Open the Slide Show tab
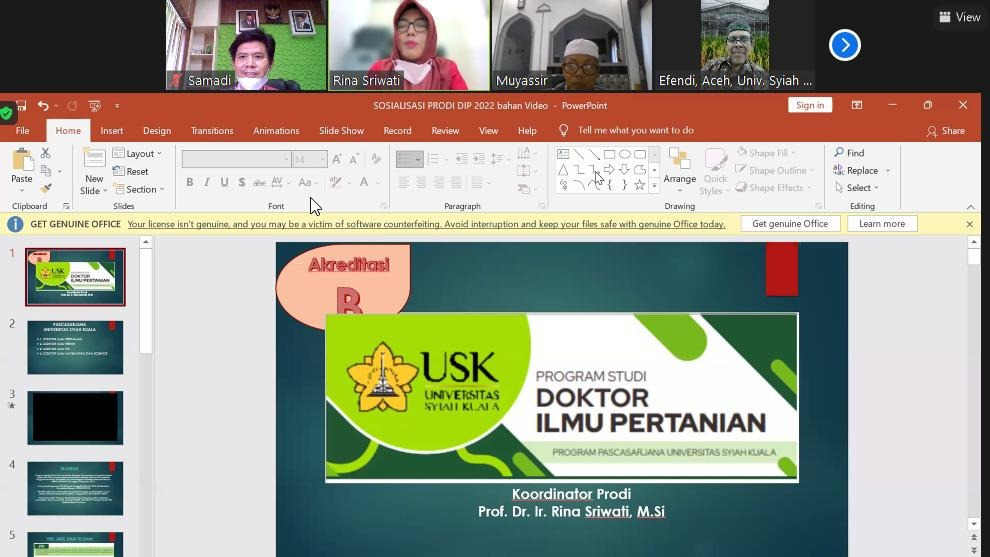This screenshot has height=557, width=990. (x=341, y=131)
